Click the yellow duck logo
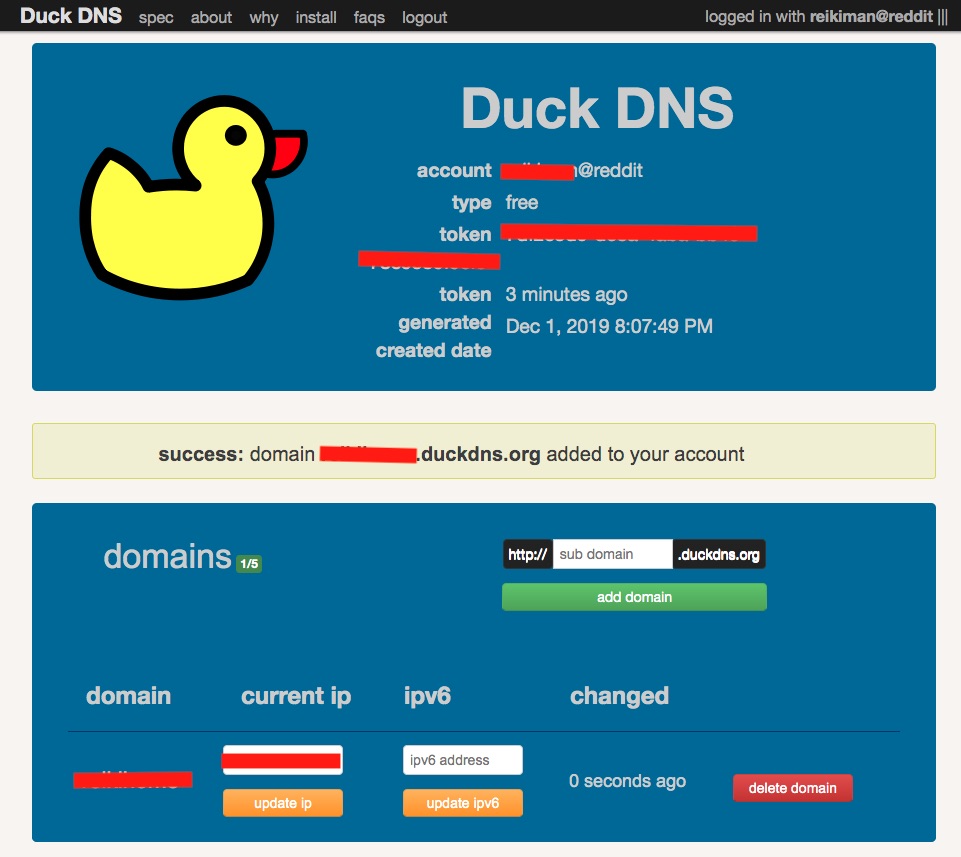 coord(193,197)
